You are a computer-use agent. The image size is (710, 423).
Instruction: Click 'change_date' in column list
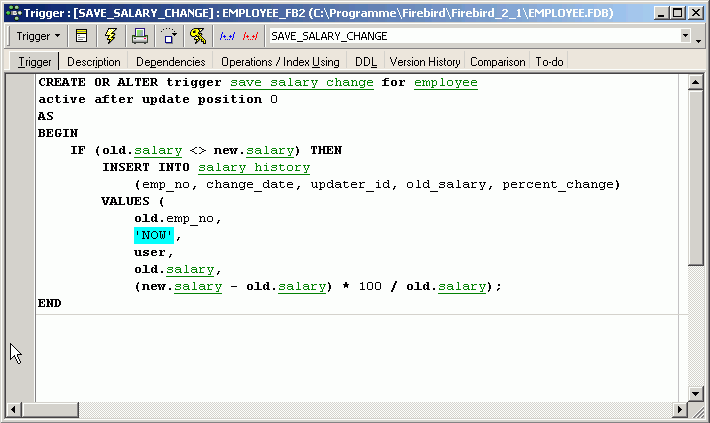click(x=249, y=185)
